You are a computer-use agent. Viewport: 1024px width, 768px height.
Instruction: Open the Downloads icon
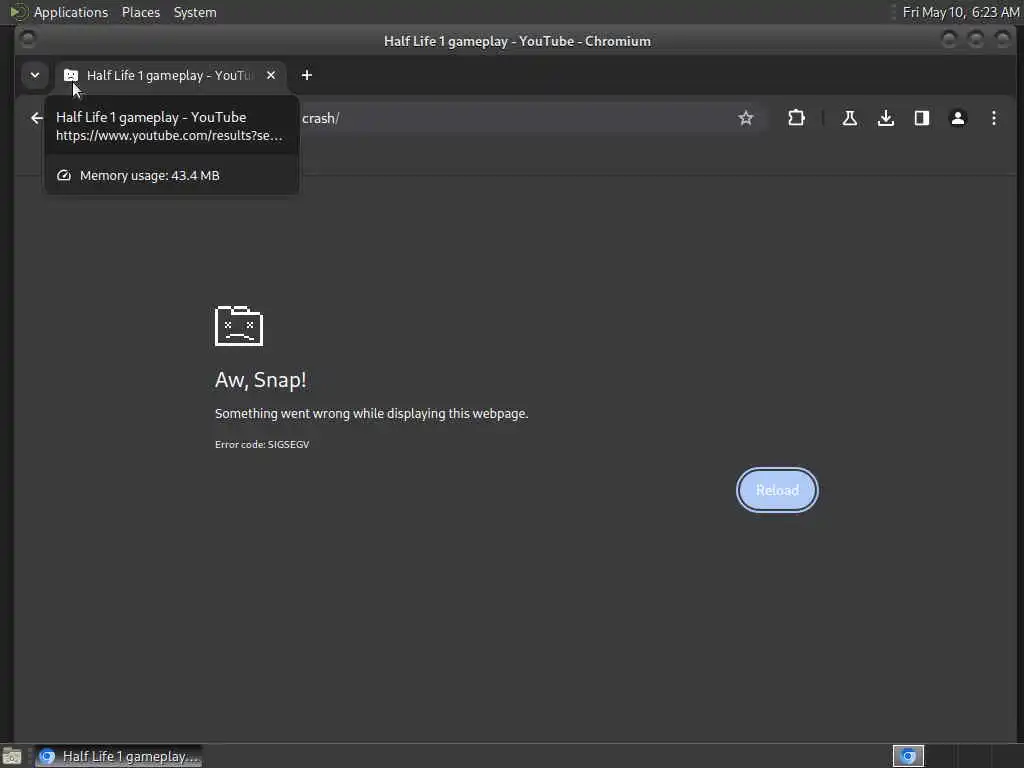click(x=886, y=118)
